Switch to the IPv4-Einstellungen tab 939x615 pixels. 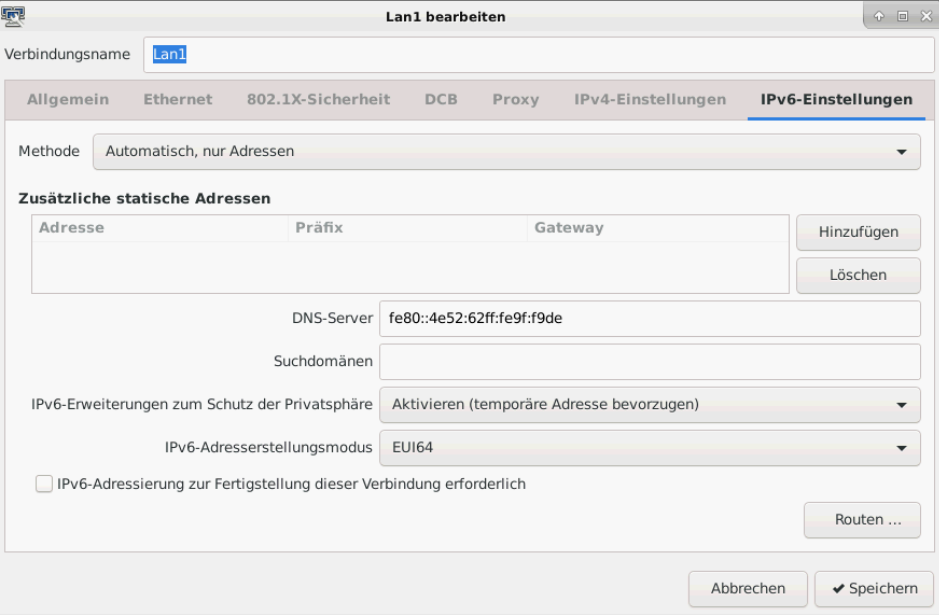pos(650,99)
